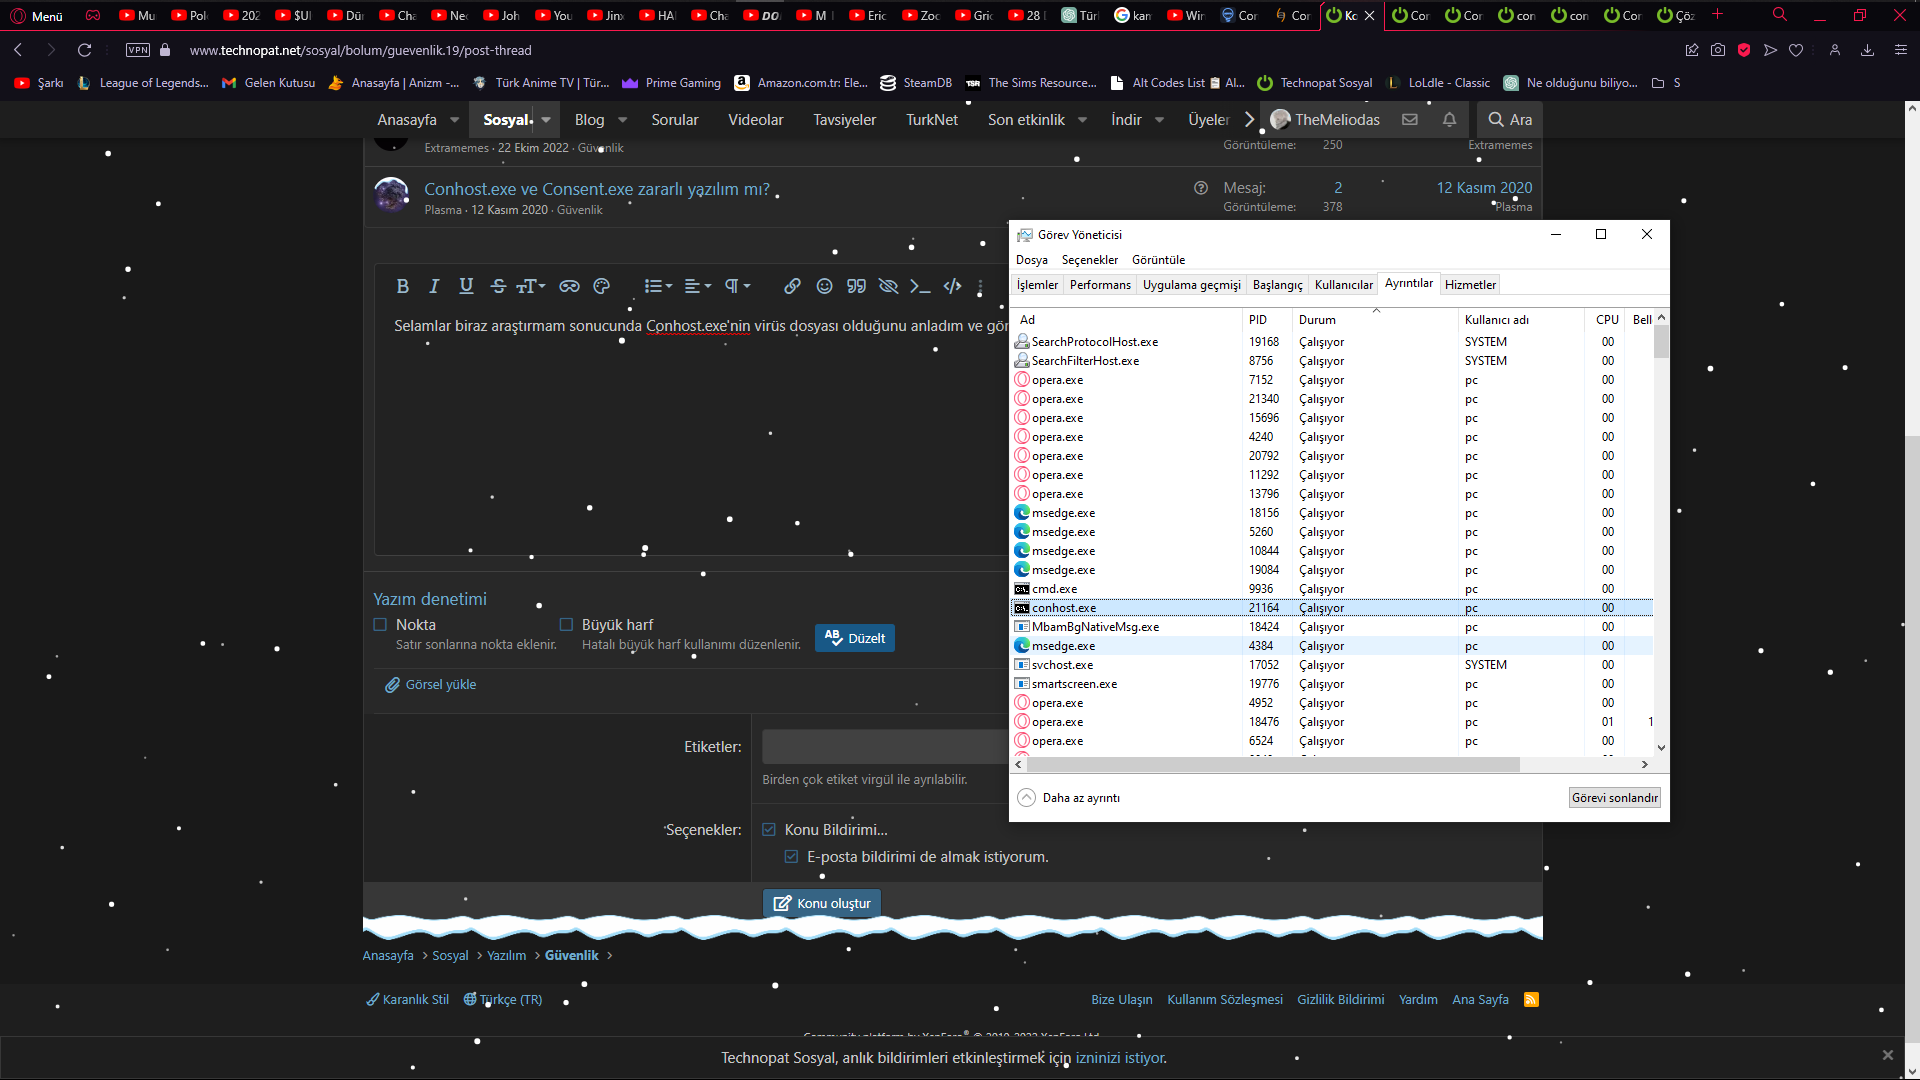Open Seçenekler menu in Görev Yöneticisi
Screen dimensions: 1920x1080
(1089, 260)
